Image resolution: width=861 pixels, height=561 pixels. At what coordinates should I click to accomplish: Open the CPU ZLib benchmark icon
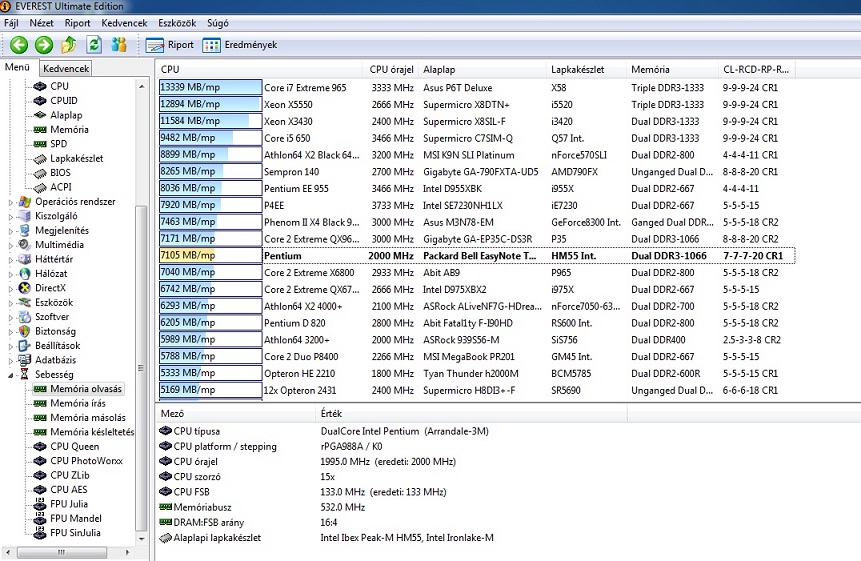(x=40, y=475)
